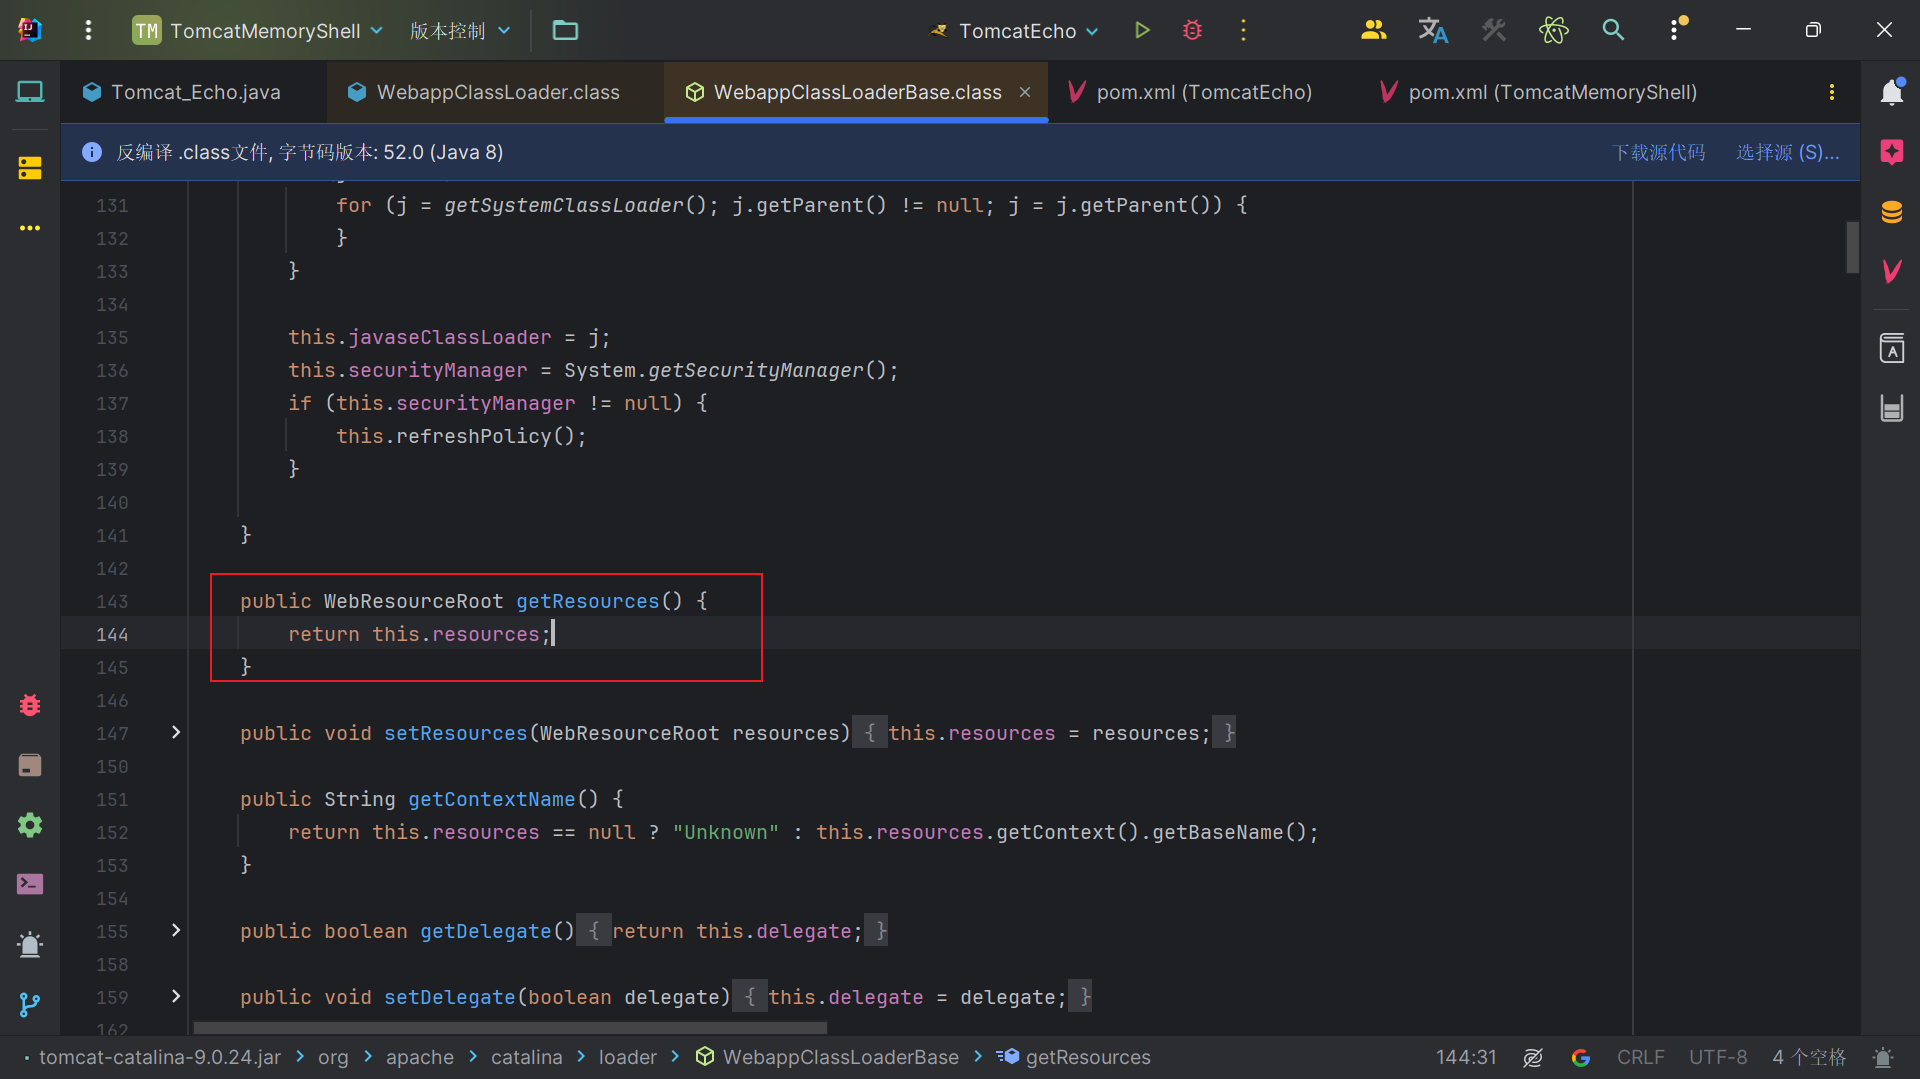Viewport: 1920px width, 1079px height.
Task: Click the getResources method name in code
Action: pos(587,601)
